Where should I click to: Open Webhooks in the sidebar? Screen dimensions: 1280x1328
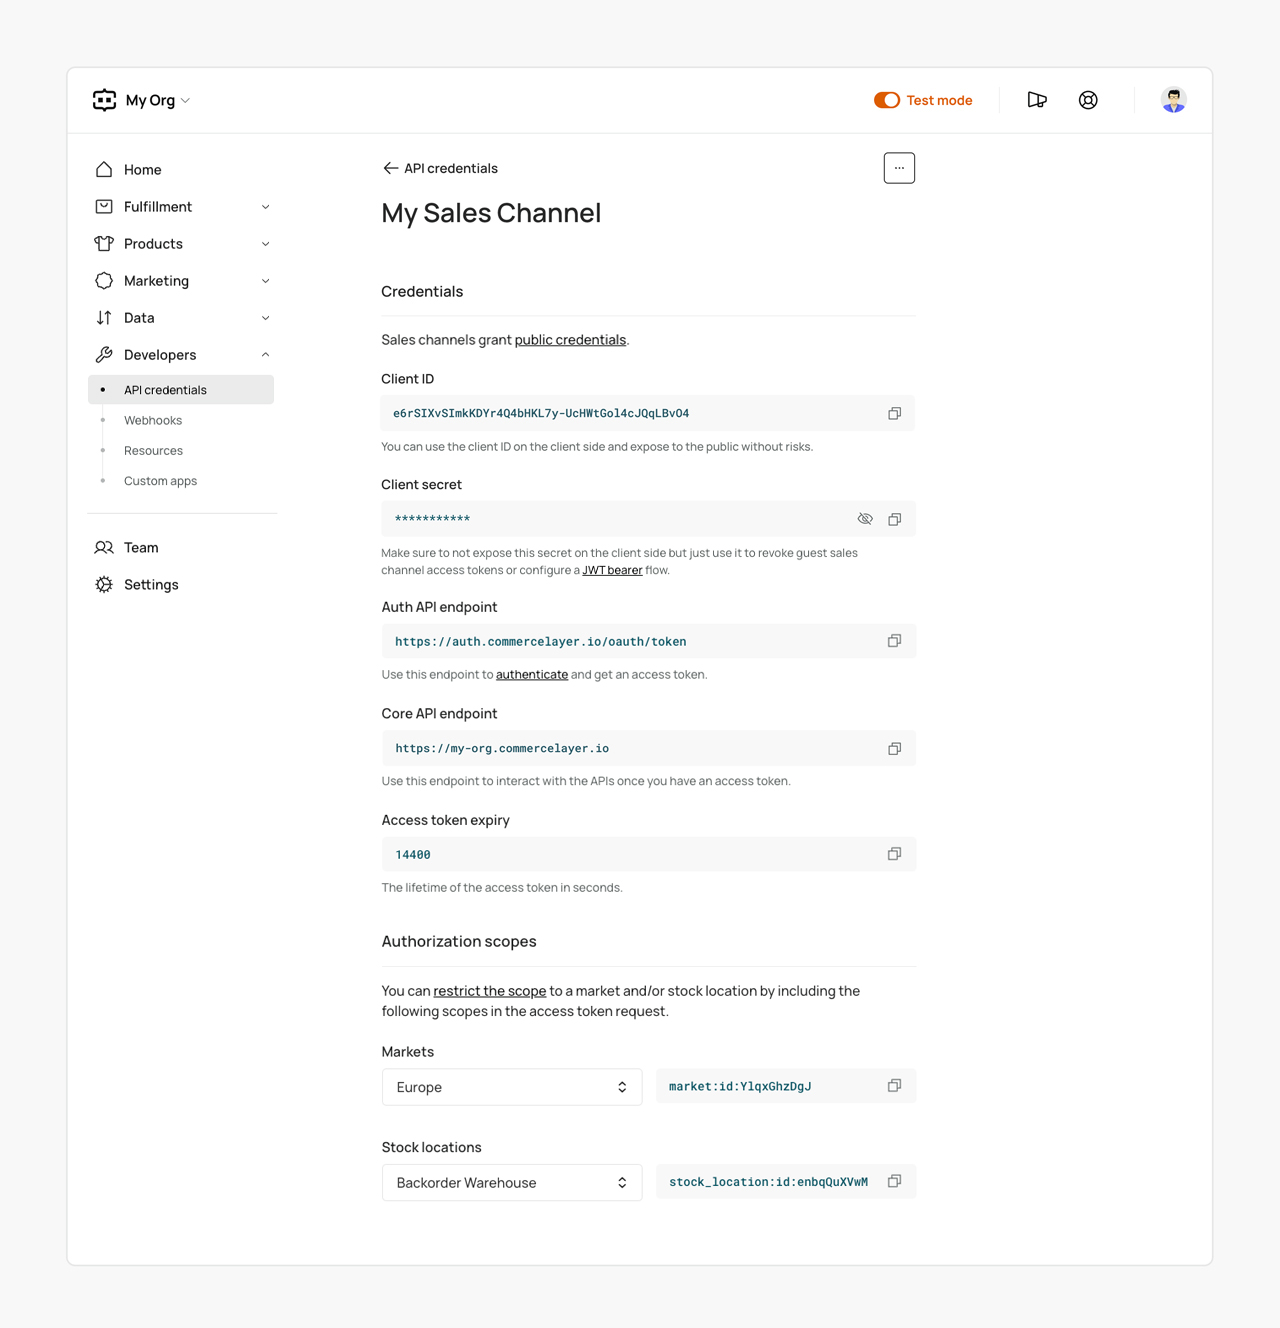pyautogui.click(x=153, y=421)
